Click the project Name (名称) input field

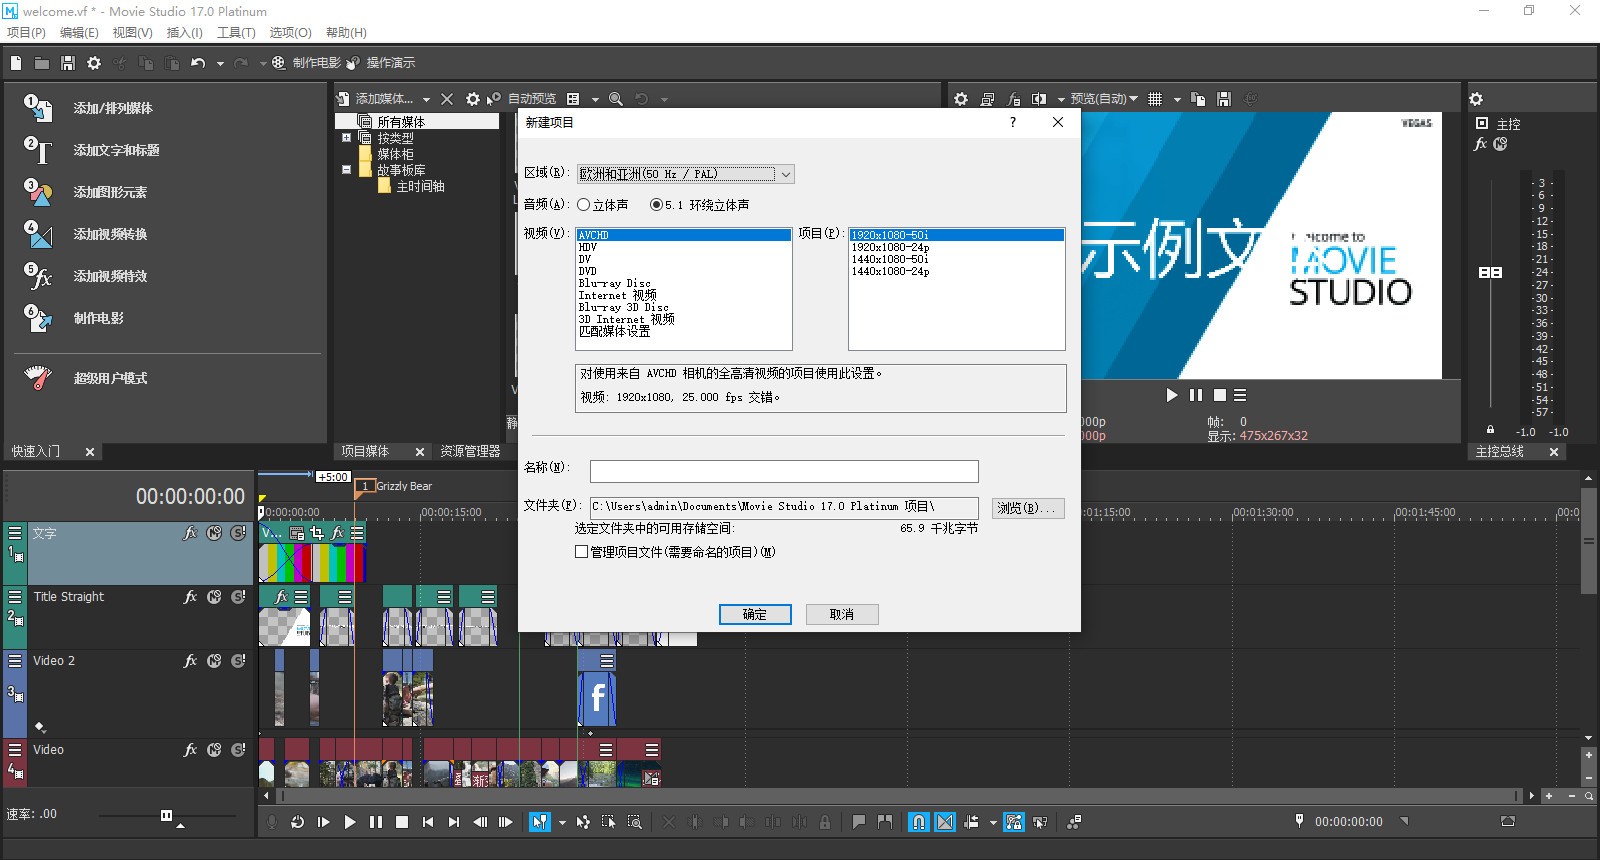[x=784, y=471]
